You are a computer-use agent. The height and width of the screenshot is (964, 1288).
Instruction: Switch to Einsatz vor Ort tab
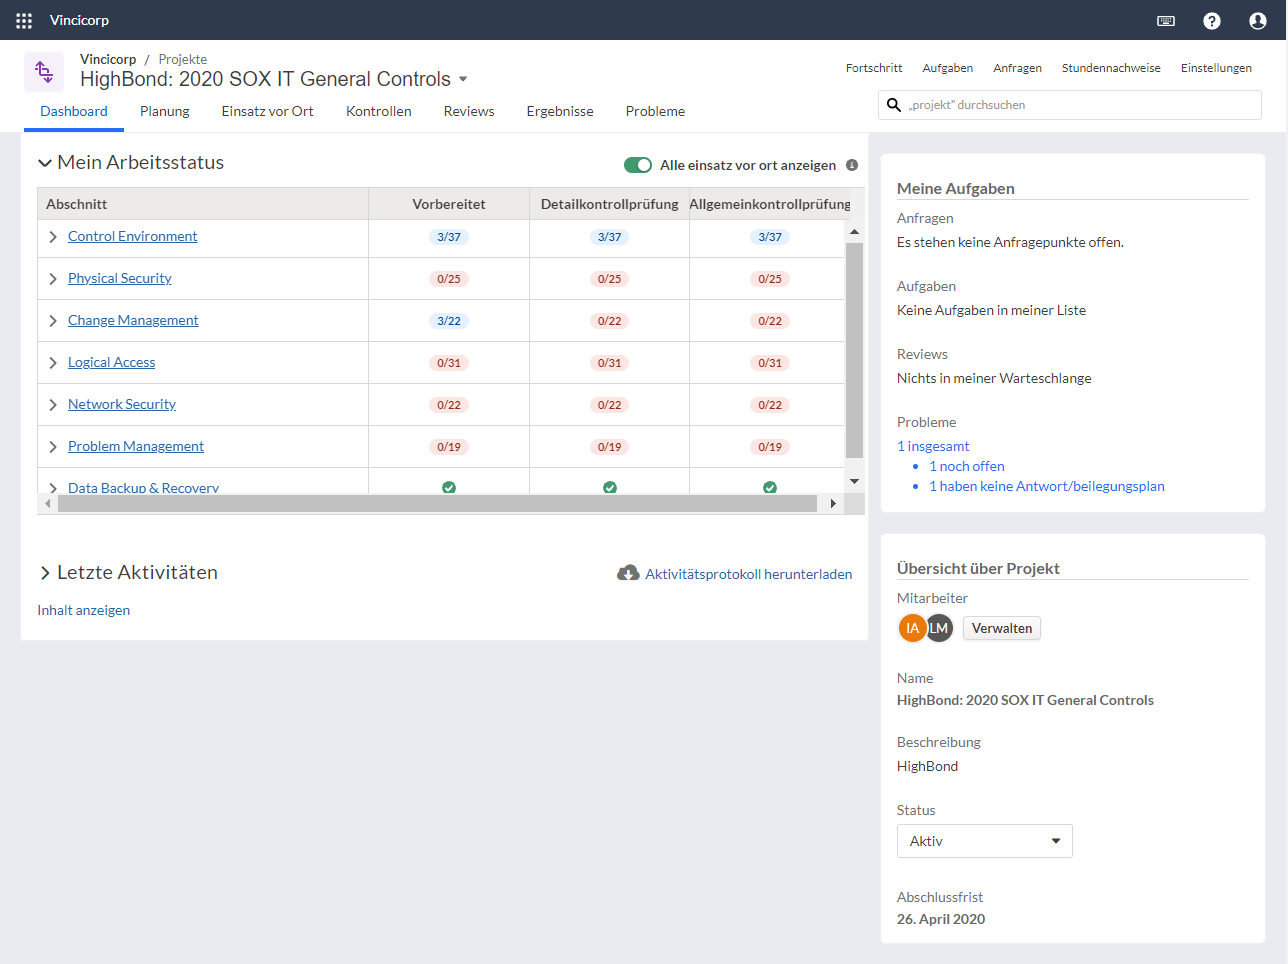click(268, 111)
